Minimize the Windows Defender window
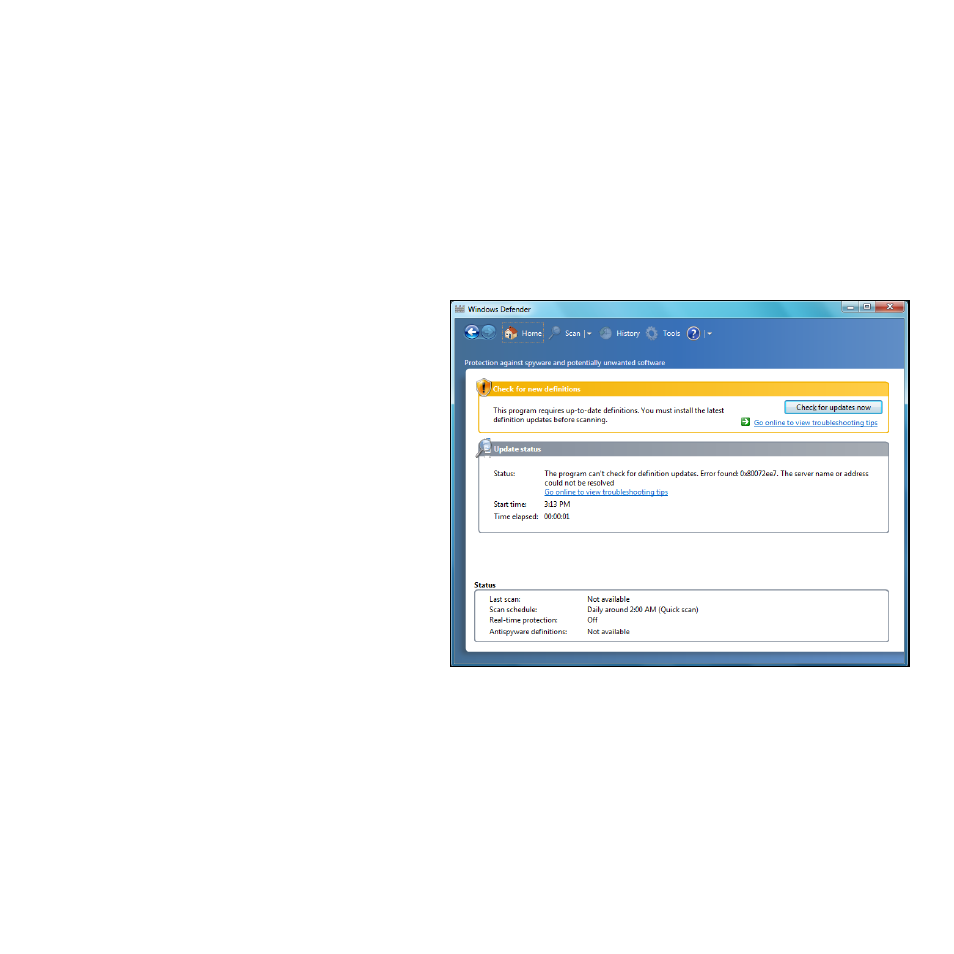Viewport: 954px width, 954px height. [x=850, y=307]
